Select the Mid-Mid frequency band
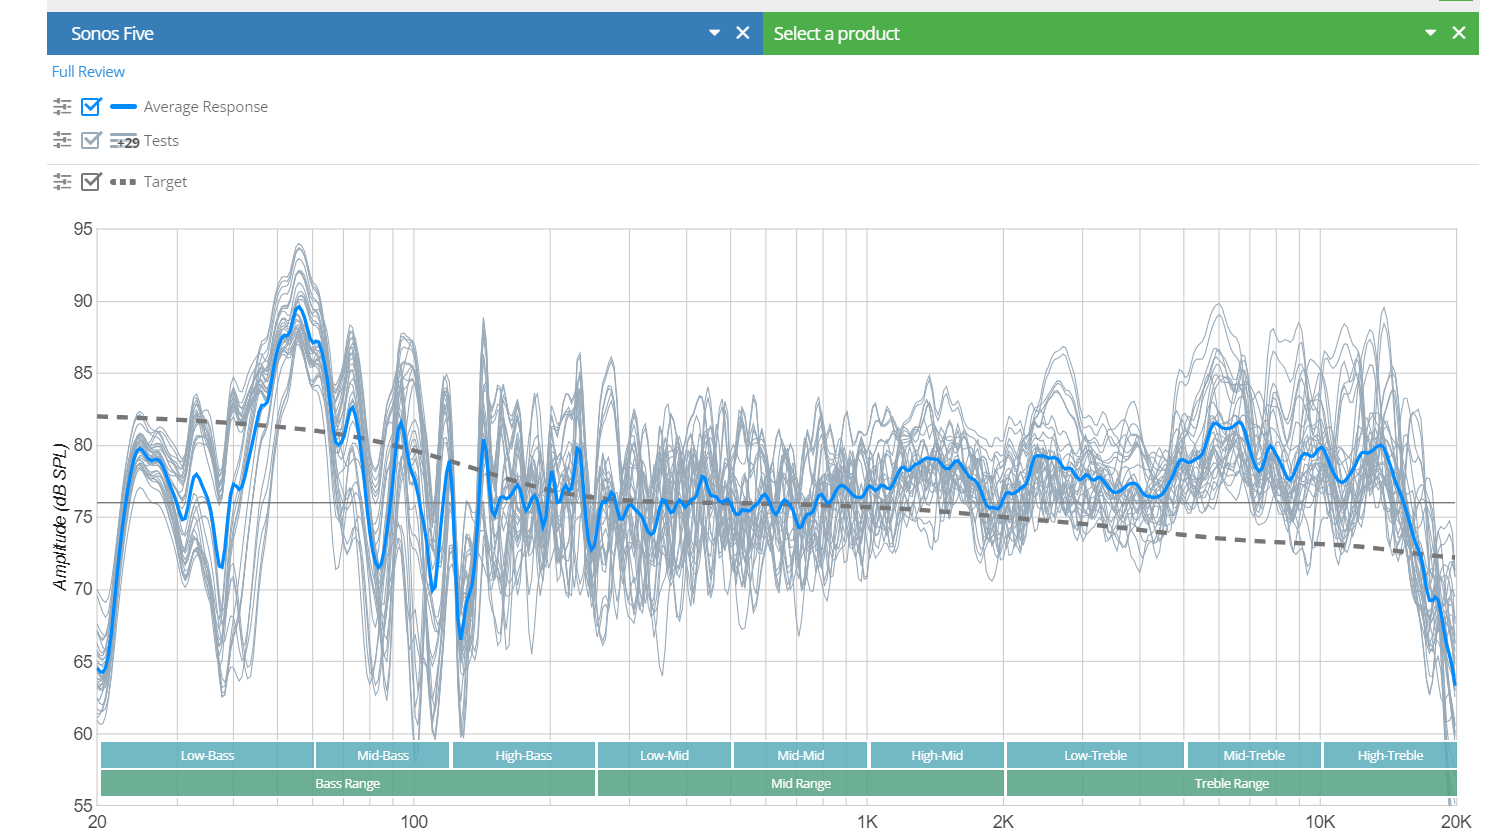The image size is (1502, 838). (x=800, y=755)
